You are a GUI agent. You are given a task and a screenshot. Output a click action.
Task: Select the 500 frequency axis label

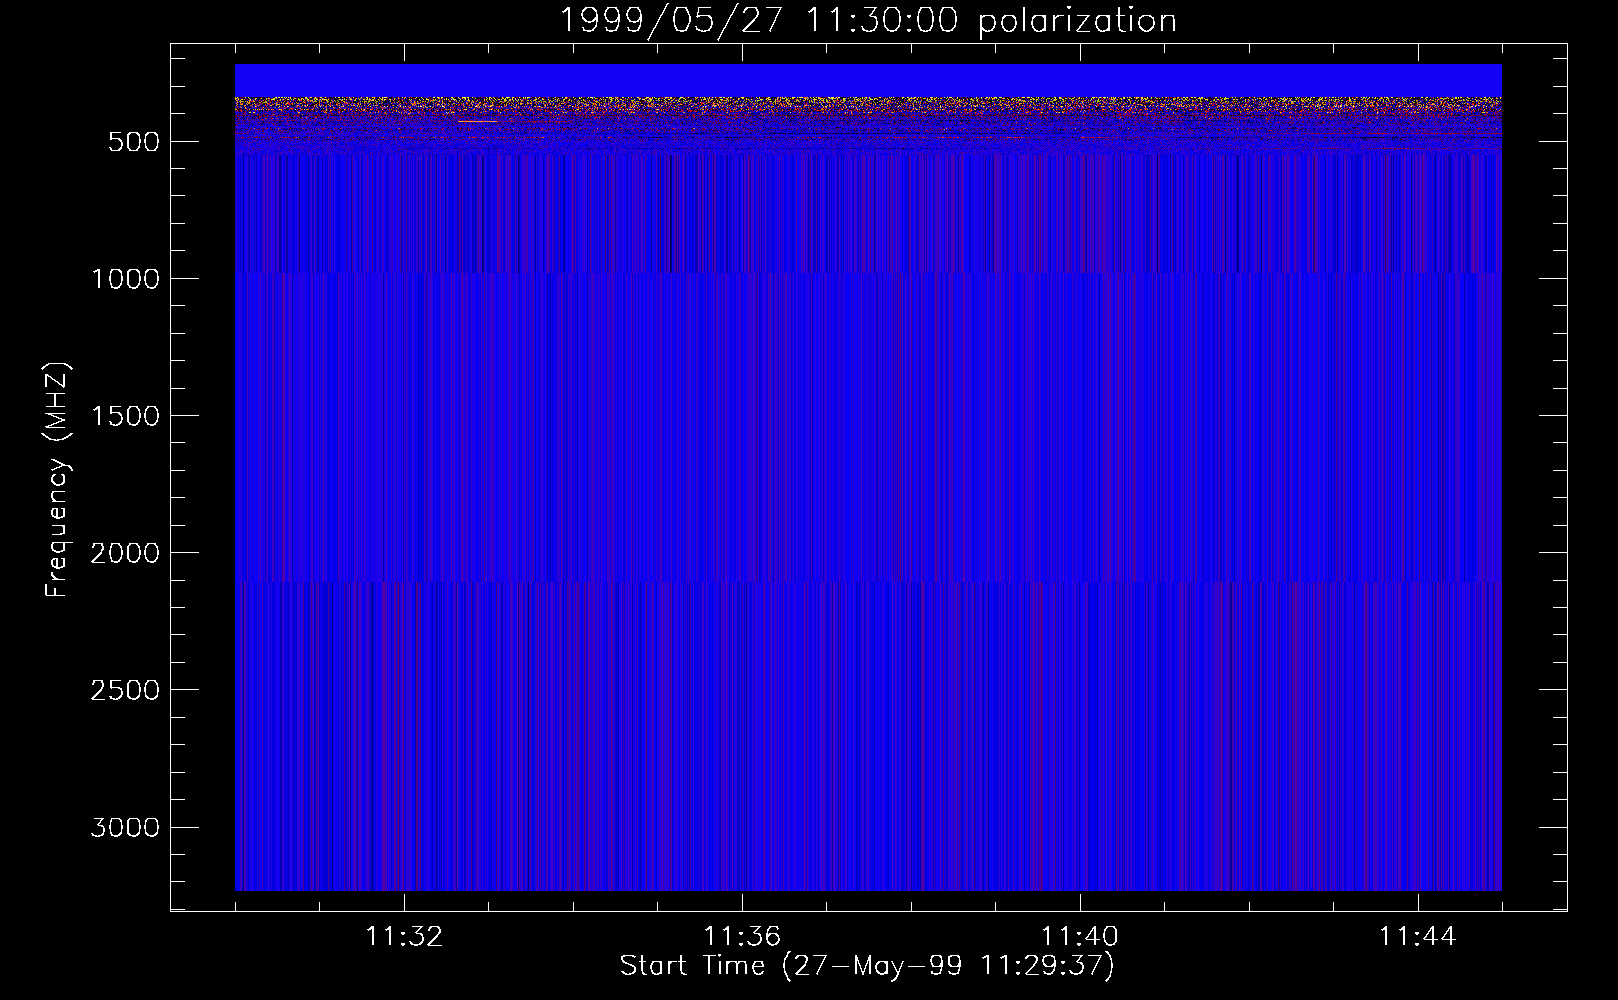pos(135,142)
